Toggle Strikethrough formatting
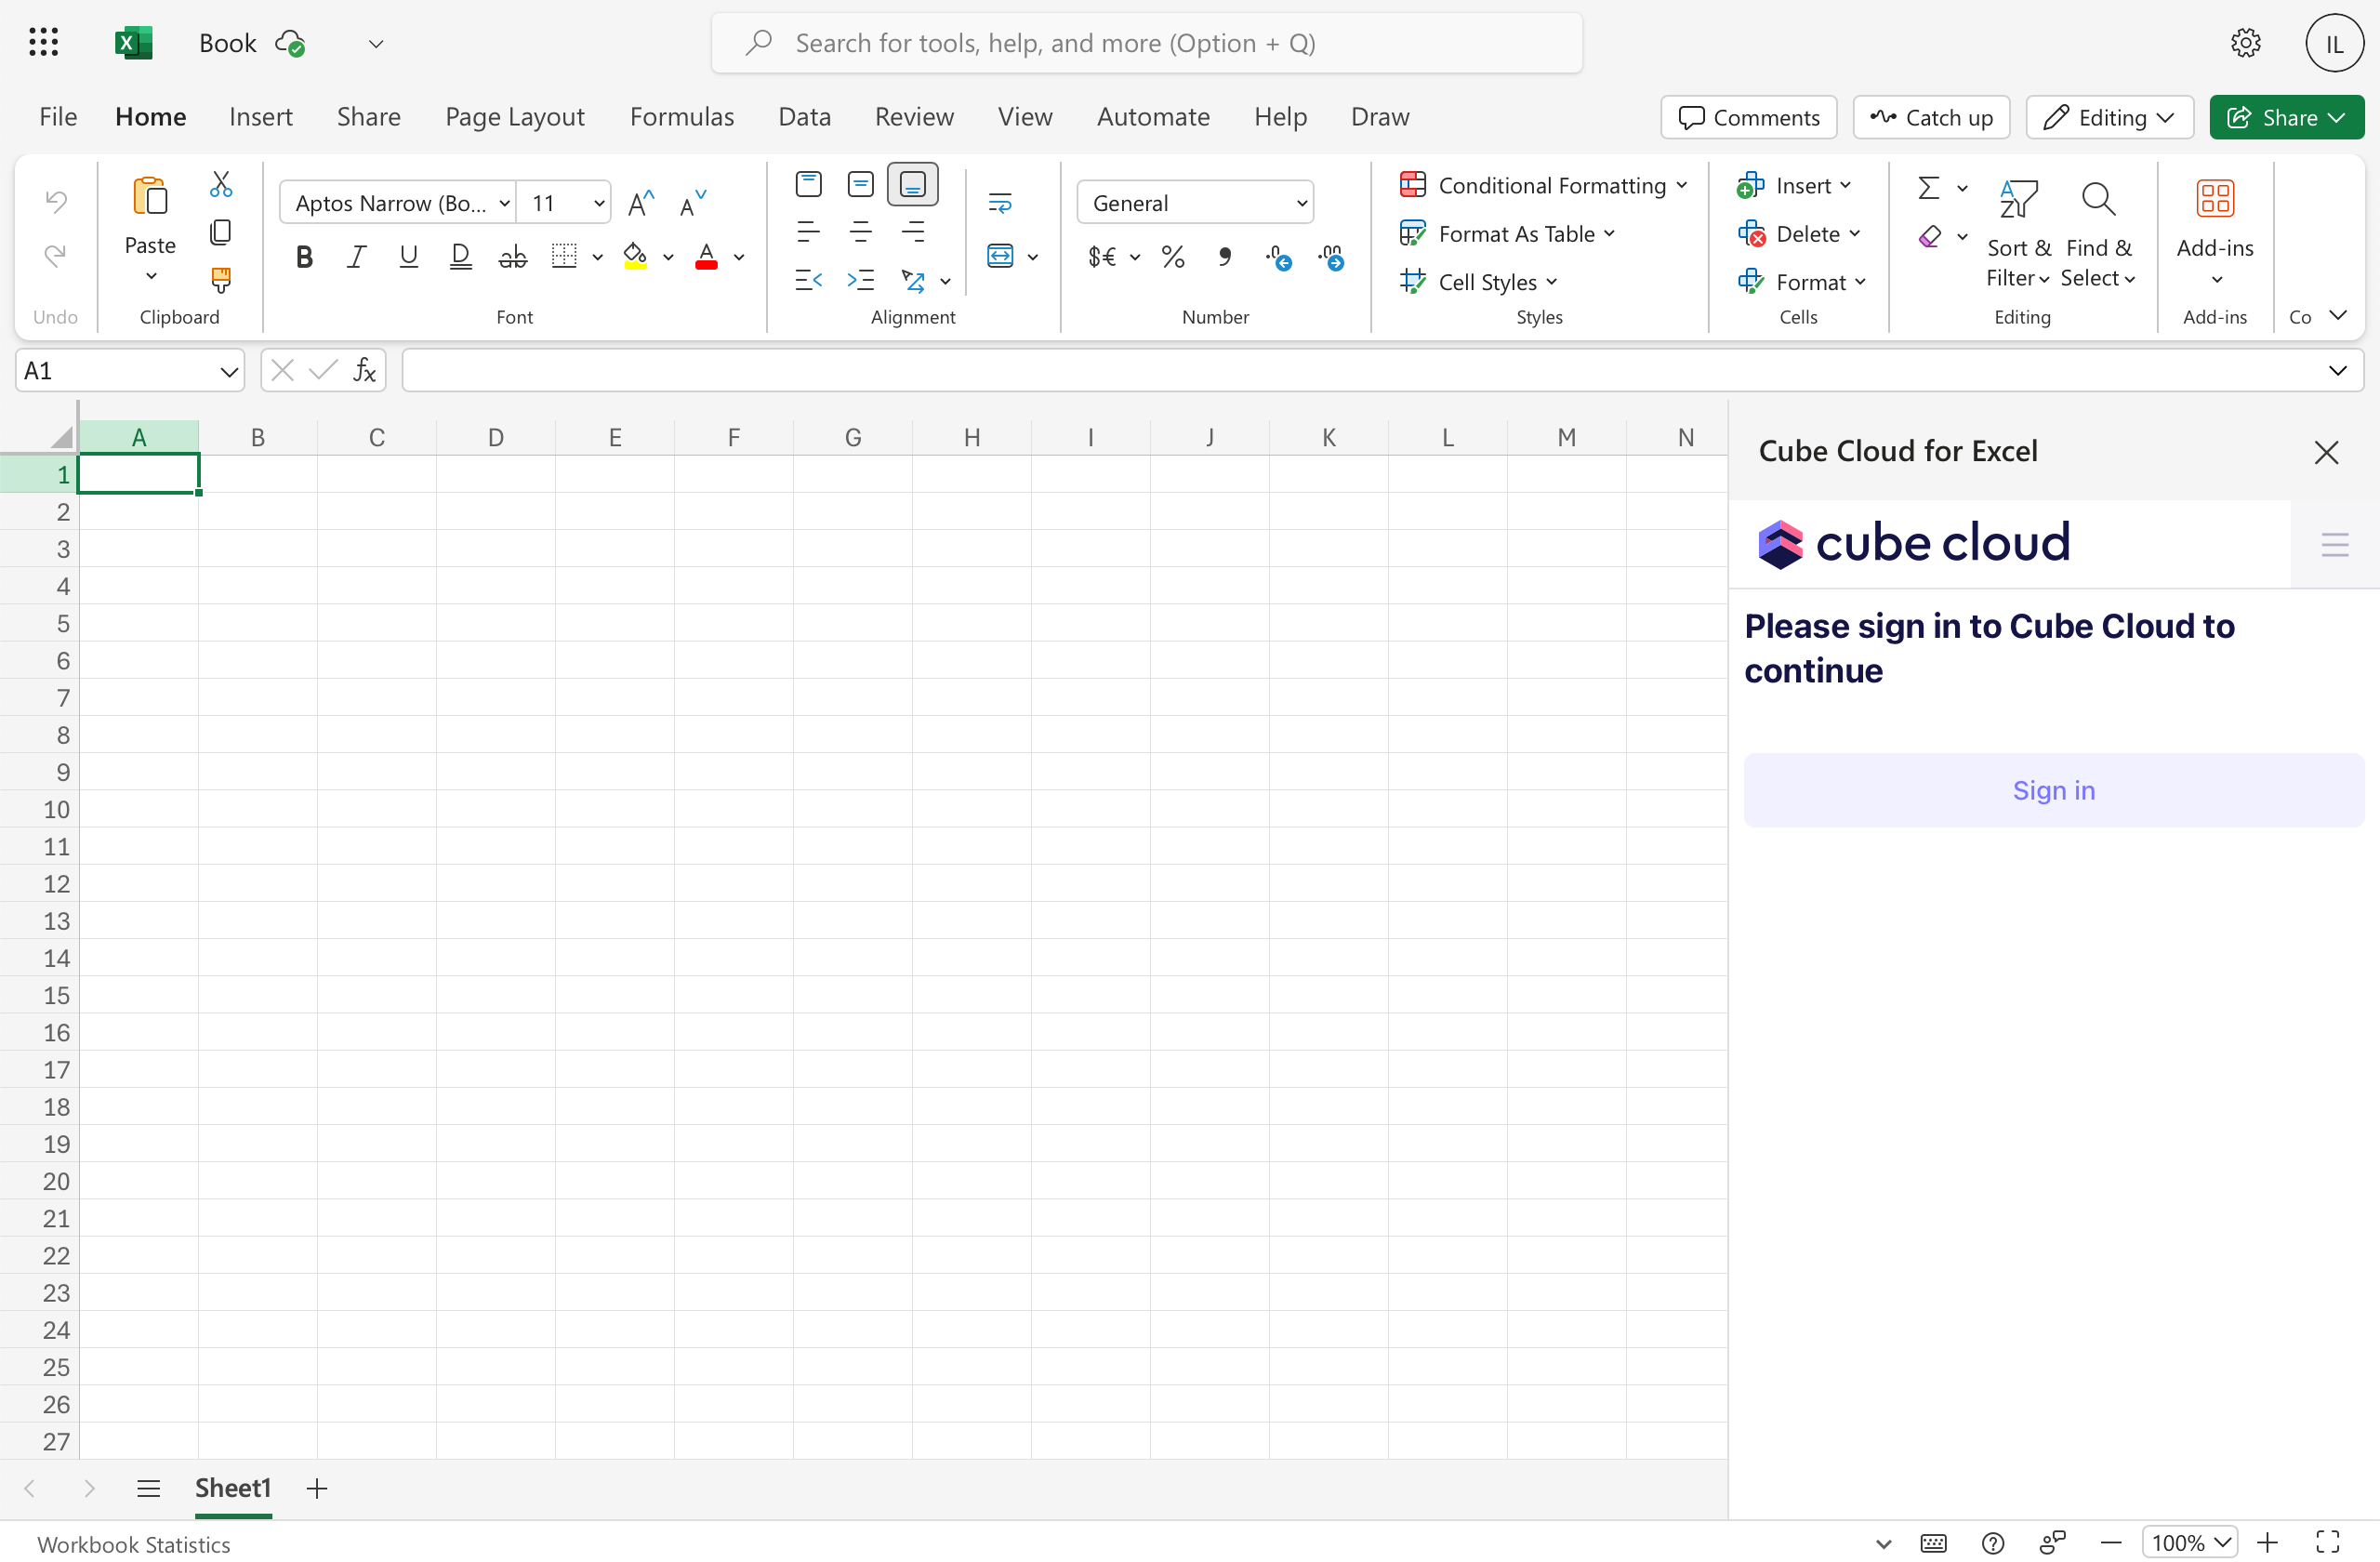 coord(512,257)
